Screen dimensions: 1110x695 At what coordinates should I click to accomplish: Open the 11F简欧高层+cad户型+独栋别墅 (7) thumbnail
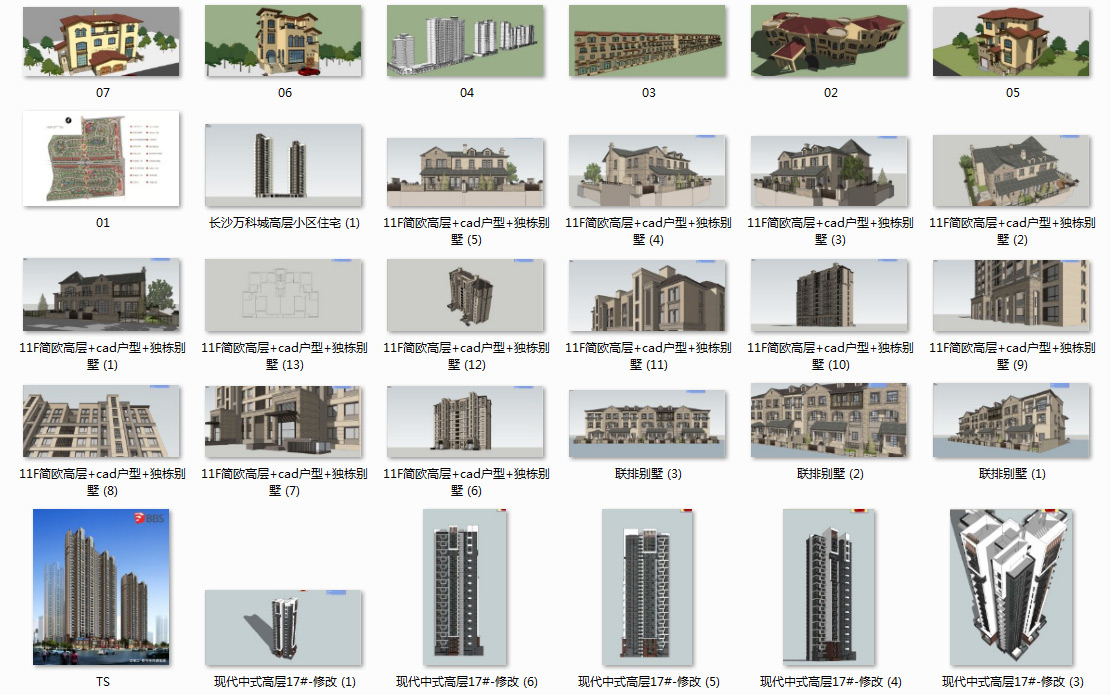pos(283,421)
